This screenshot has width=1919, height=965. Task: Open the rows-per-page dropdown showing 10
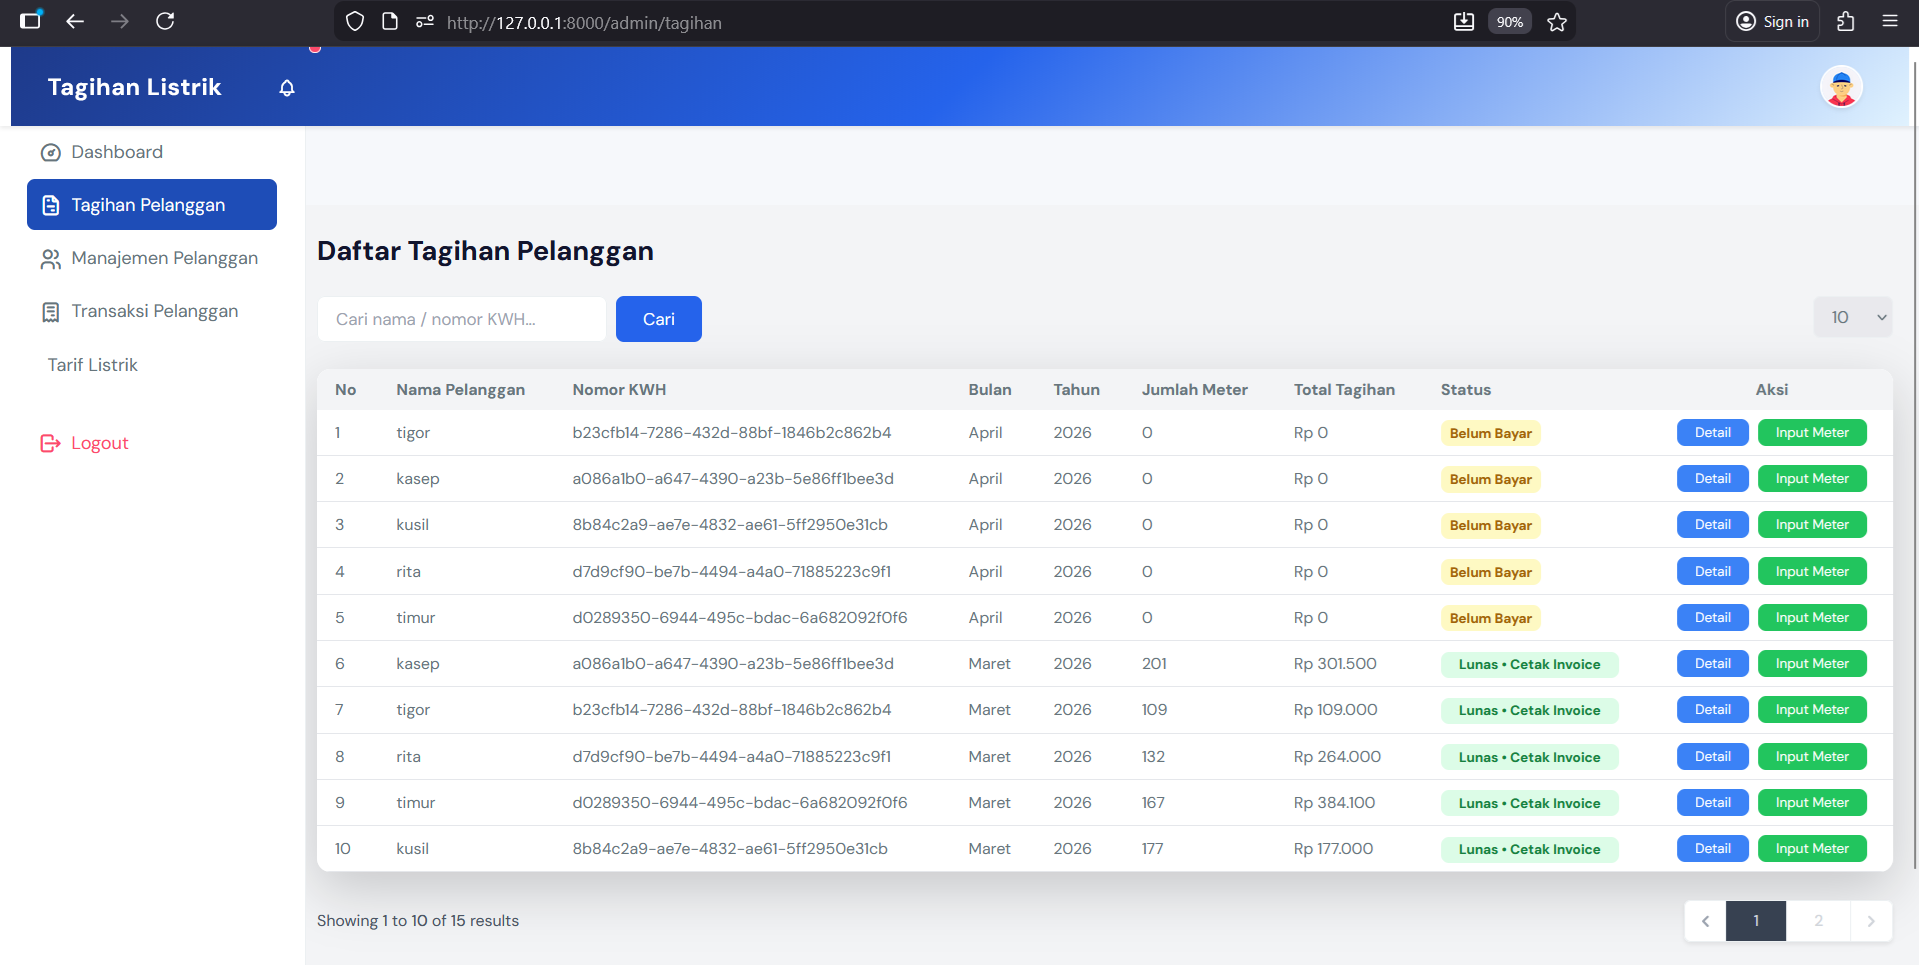(x=1853, y=317)
